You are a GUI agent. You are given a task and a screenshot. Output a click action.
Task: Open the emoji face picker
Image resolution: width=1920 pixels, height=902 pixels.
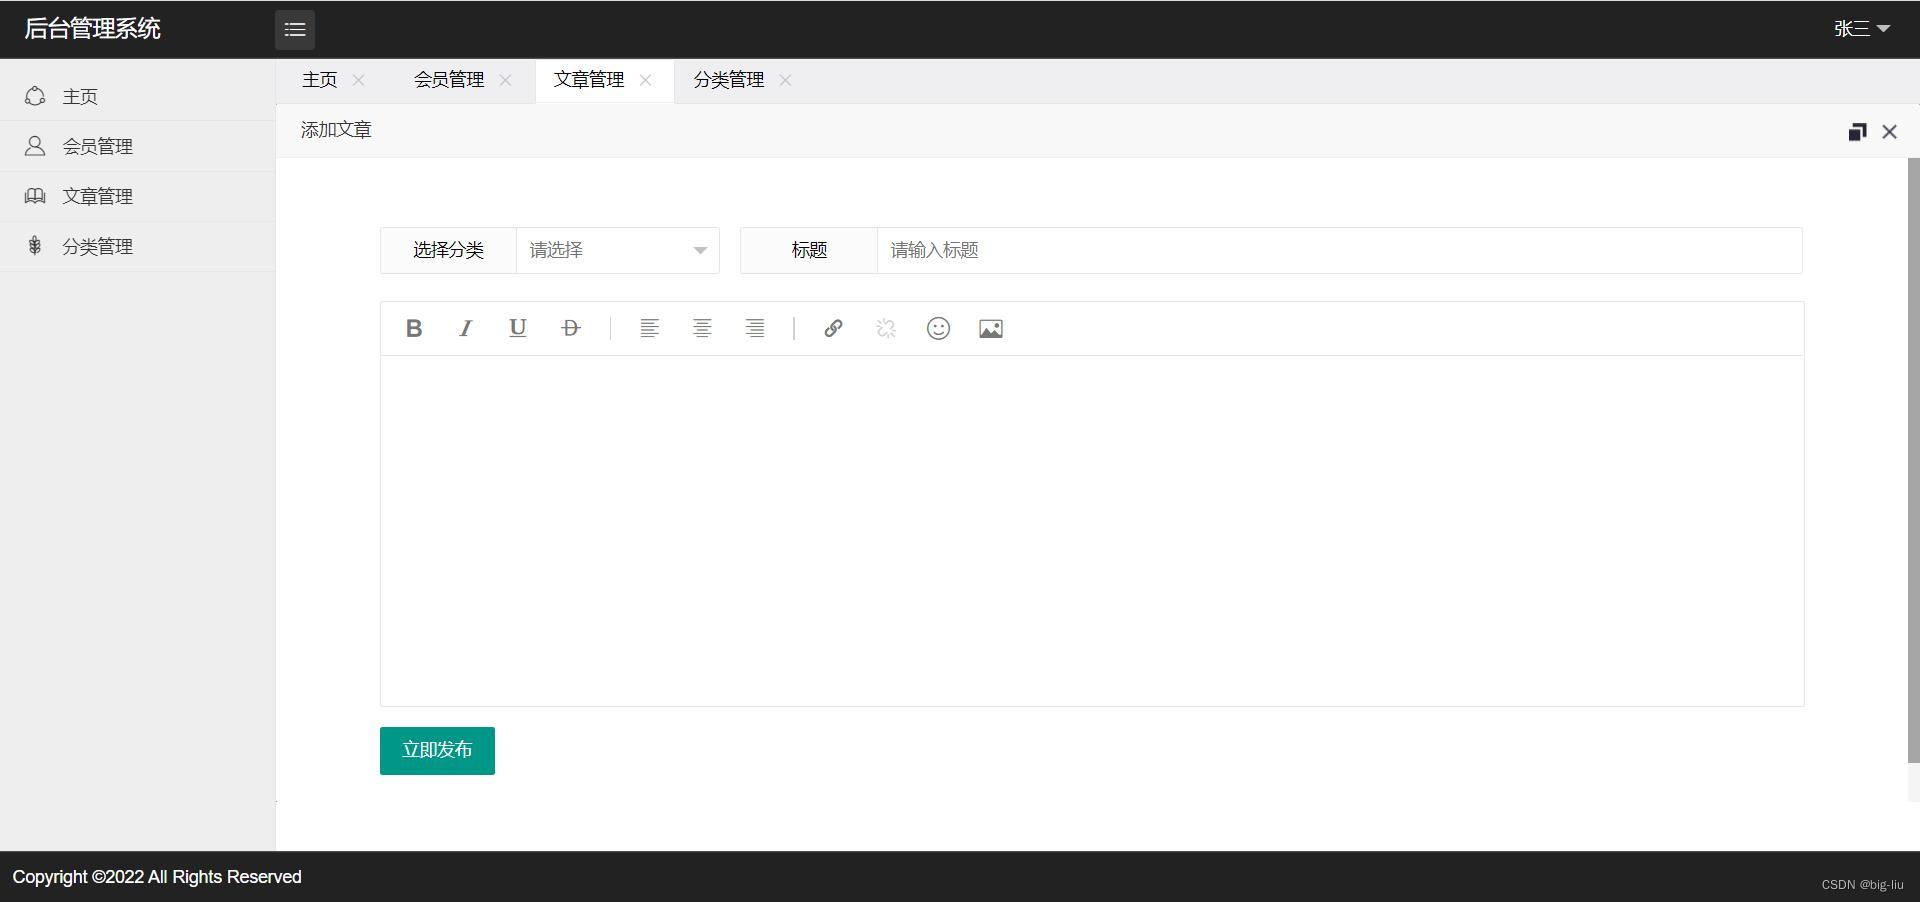point(938,328)
